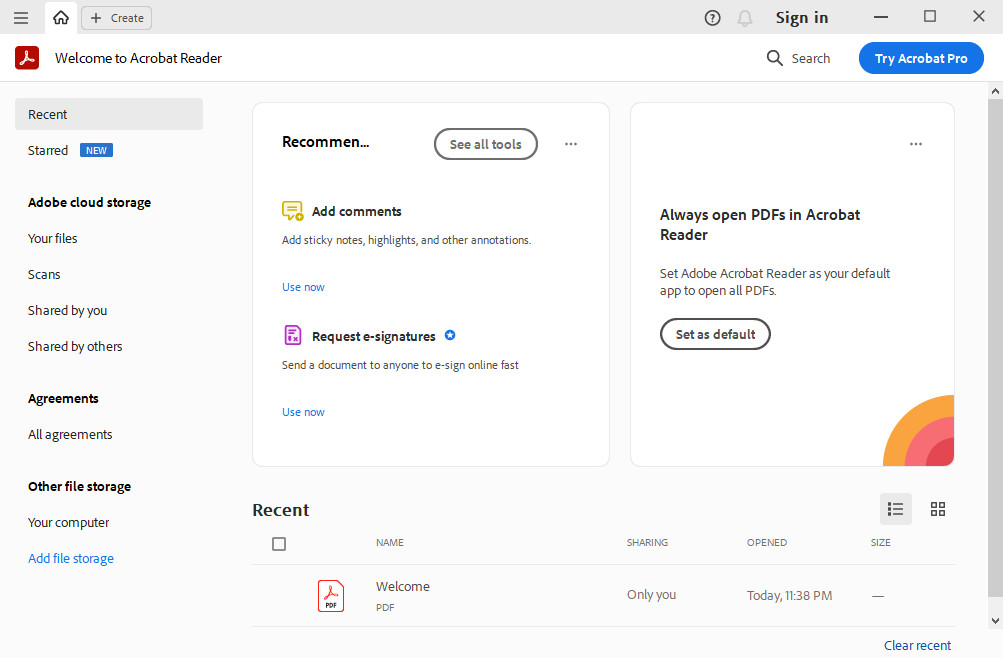The width and height of the screenshot is (1003, 658).
Task: Sort by OPENED column header
Action: coord(766,542)
